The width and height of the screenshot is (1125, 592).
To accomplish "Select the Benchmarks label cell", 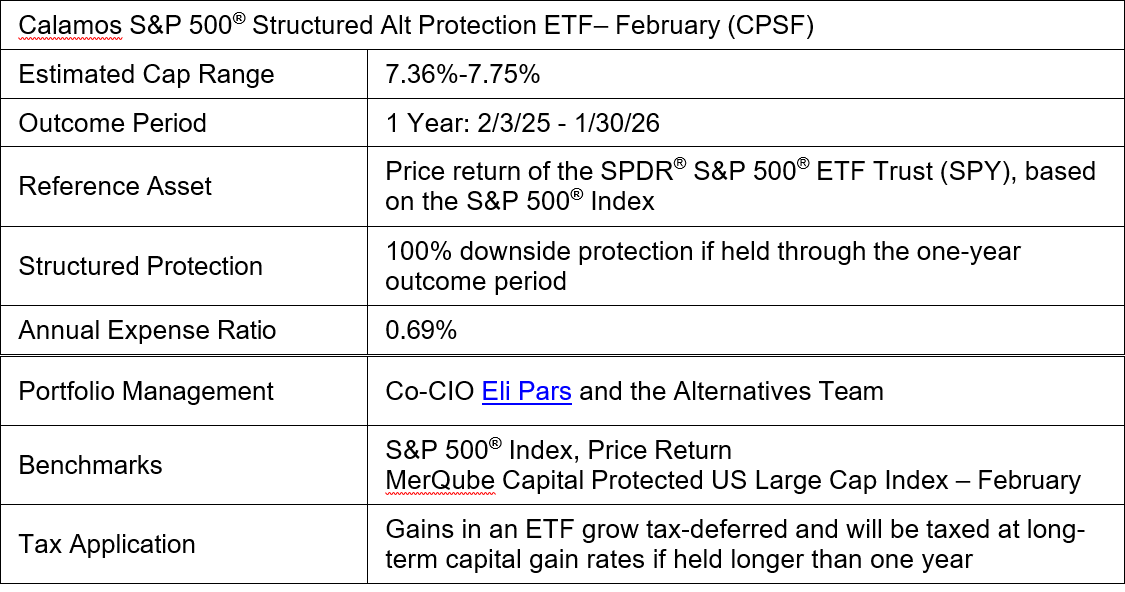I will [x=184, y=465].
